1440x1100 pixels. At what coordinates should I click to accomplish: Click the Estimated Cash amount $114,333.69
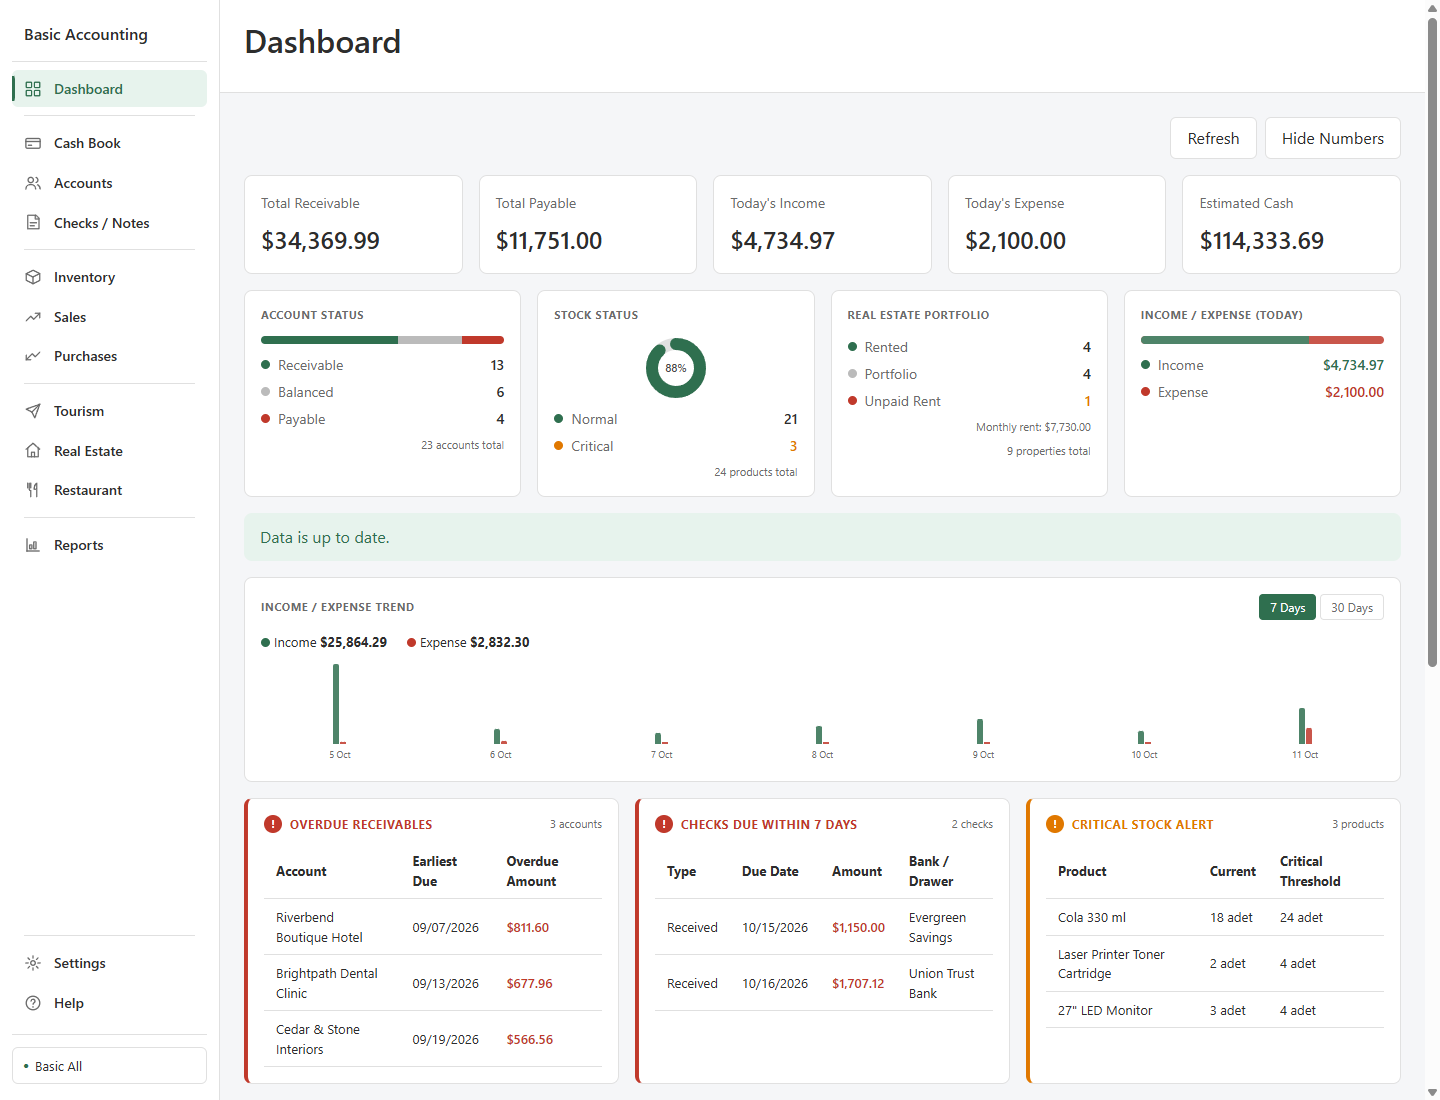tap(1261, 241)
